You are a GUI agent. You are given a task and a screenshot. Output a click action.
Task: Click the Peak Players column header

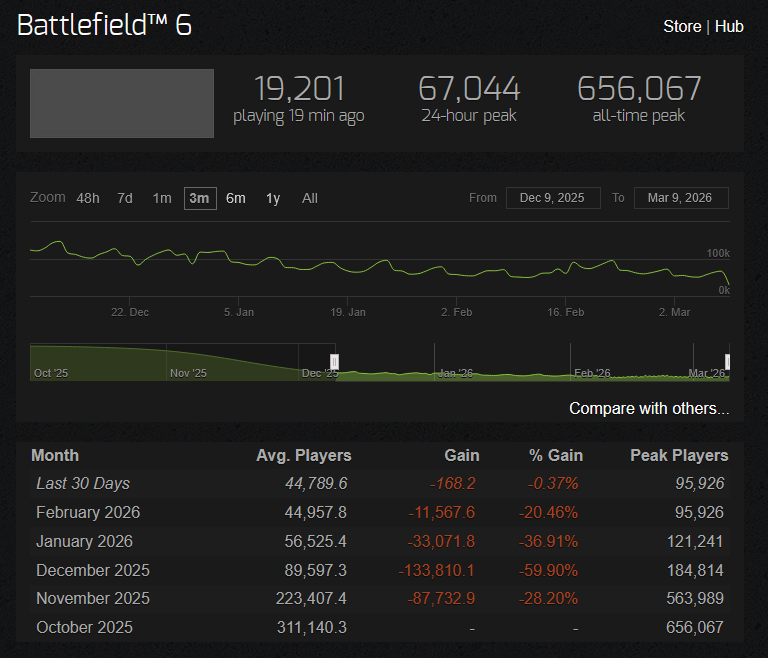[679, 456]
